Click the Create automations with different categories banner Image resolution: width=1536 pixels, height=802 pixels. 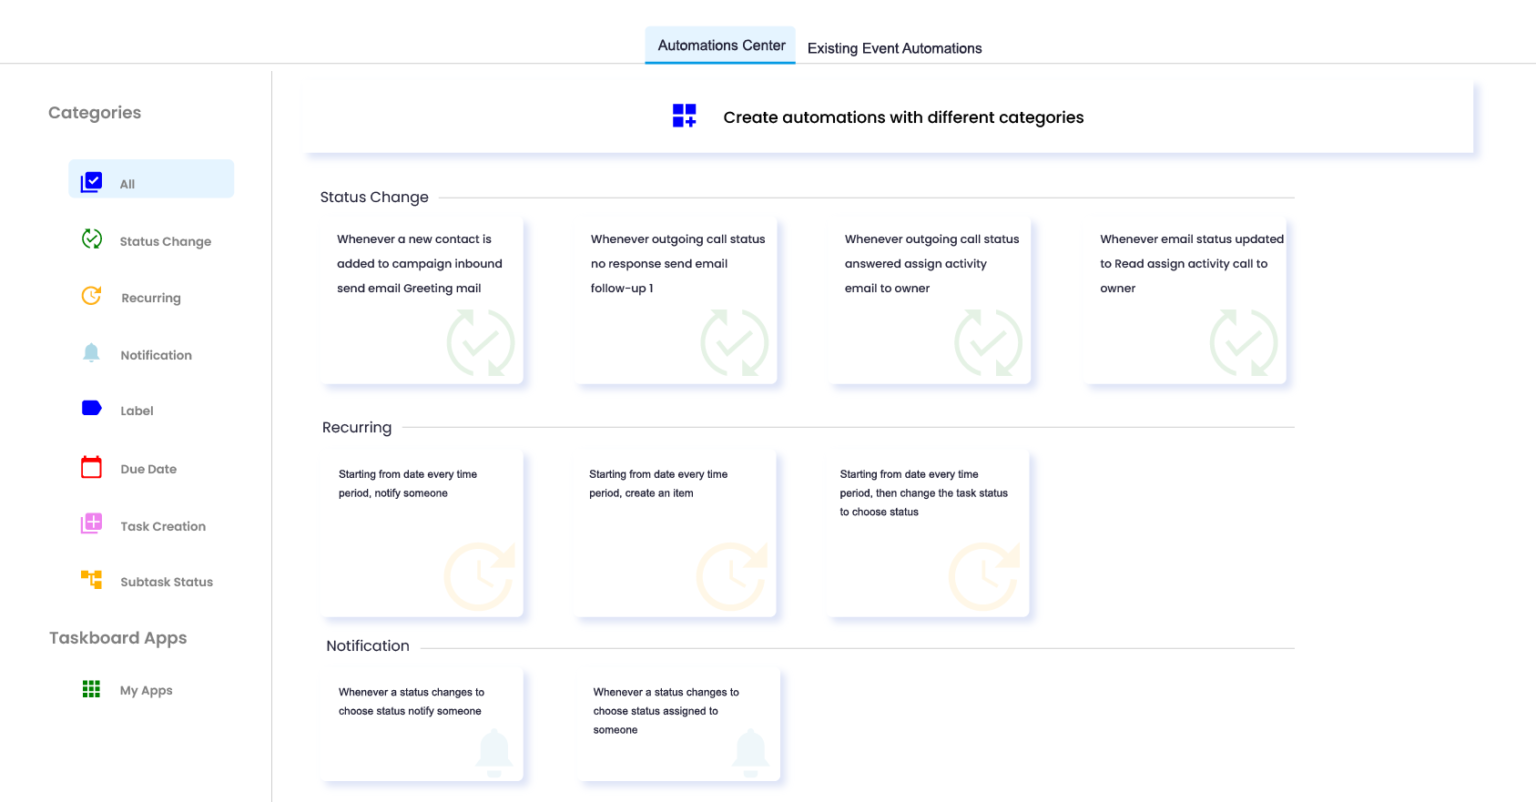point(890,117)
